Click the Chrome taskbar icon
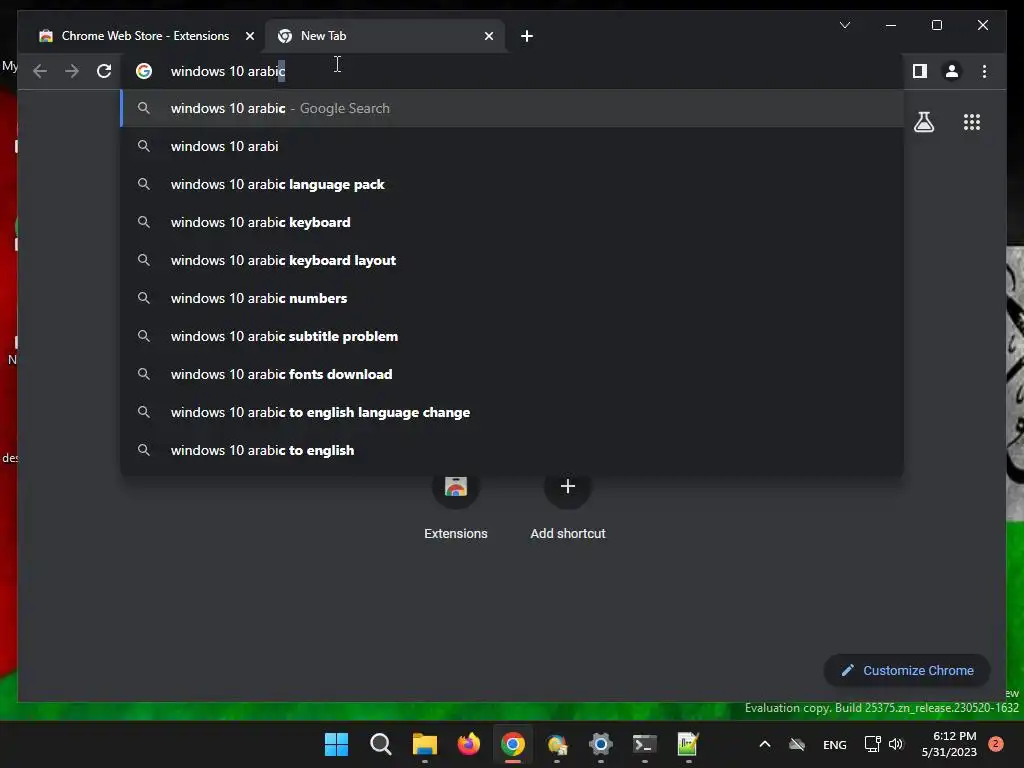1024x768 pixels. pyautogui.click(x=513, y=744)
